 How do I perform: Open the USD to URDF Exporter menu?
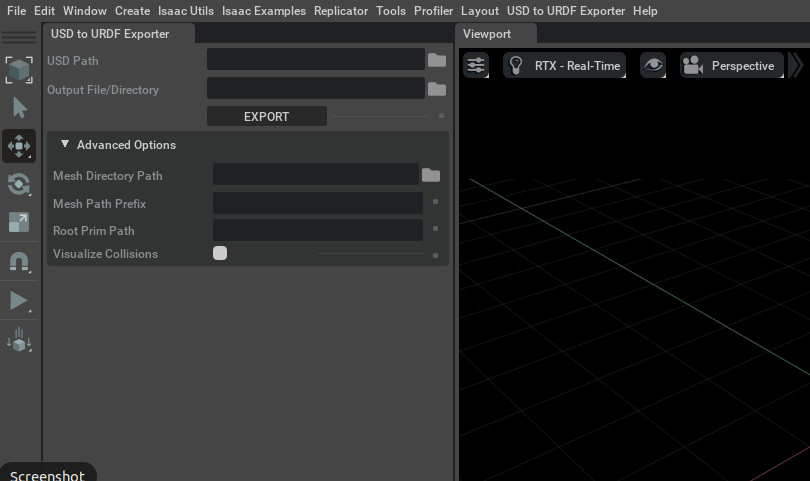(x=566, y=11)
